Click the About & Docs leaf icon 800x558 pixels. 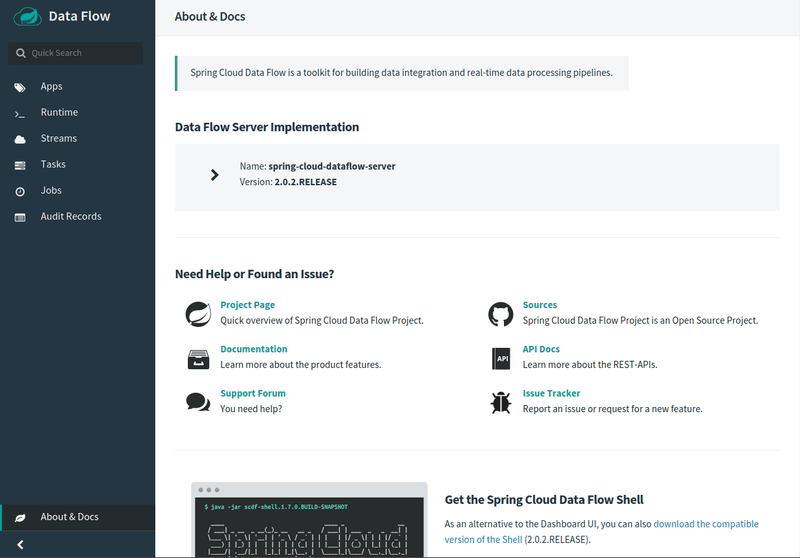click(x=20, y=518)
